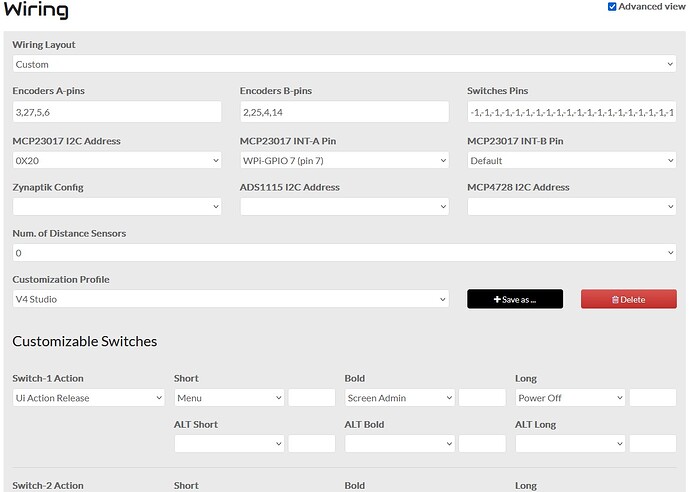The width and height of the screenshot is (690, 492).
Task: Click the Encoders B-pins input field
Action: pyautogui.click(x=344, y=112)
